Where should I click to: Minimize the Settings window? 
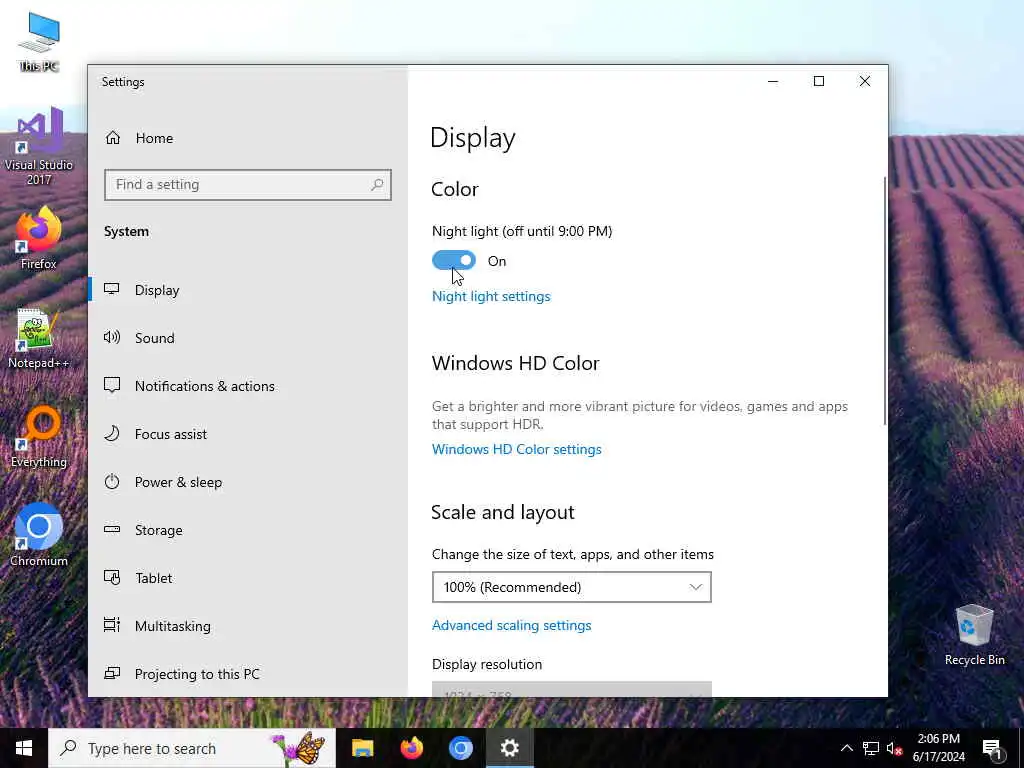click(x=773, y=82)
